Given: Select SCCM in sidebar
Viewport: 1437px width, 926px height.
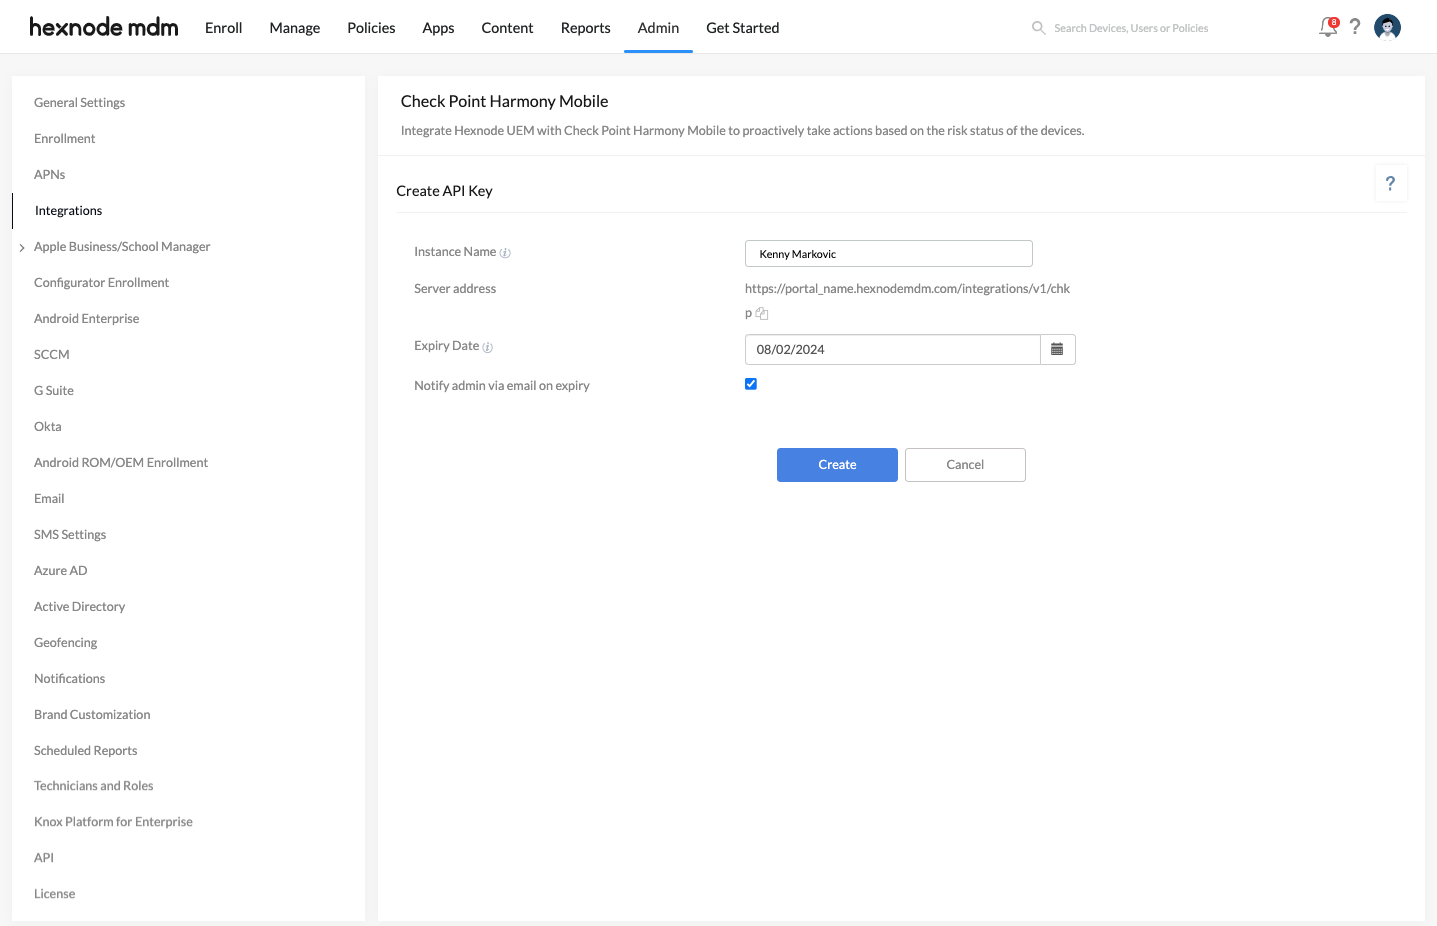Looking at the screenshot, I should (x=51, y=355).
